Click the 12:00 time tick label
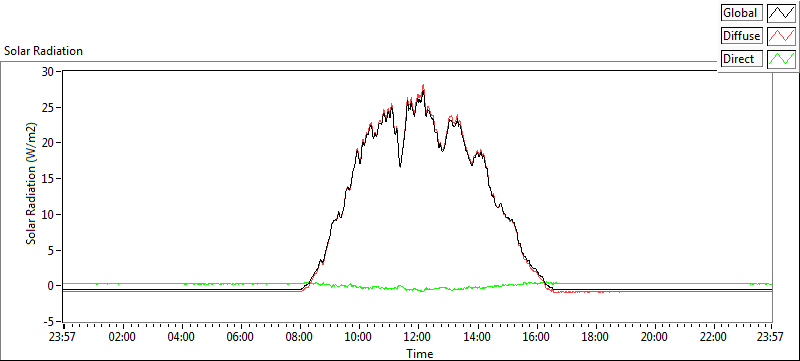Image resolution: width=800 pixels, height=361 pixels. point(418,337)
